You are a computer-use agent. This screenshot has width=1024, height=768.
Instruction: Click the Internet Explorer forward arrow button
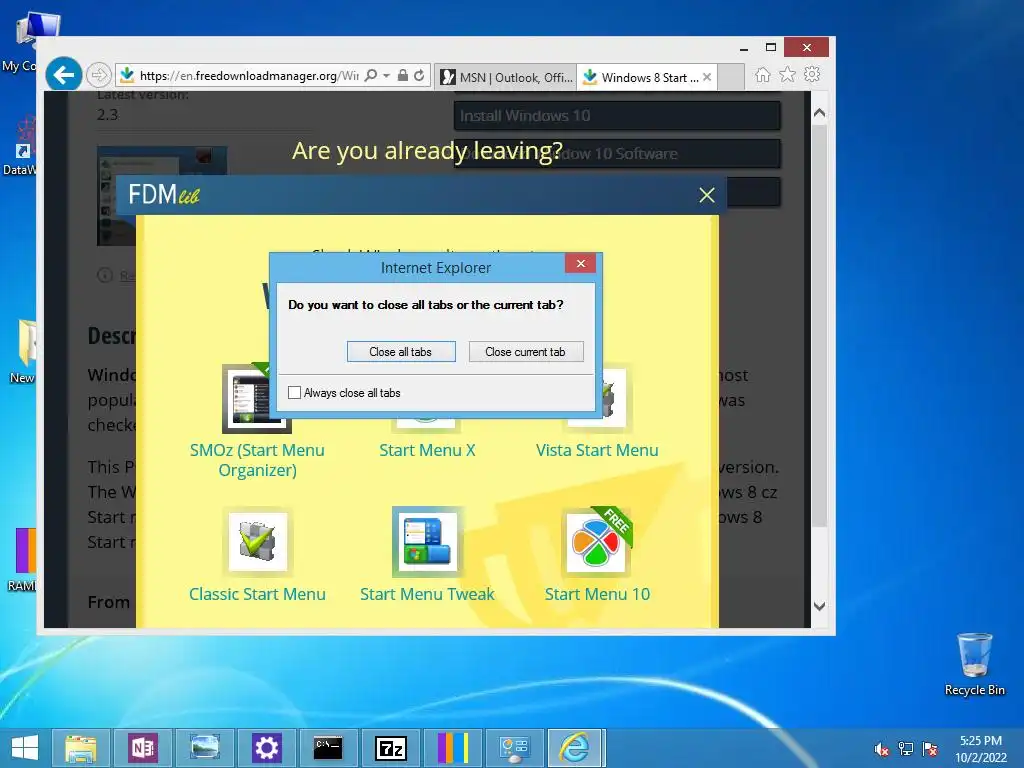point(99,75)
